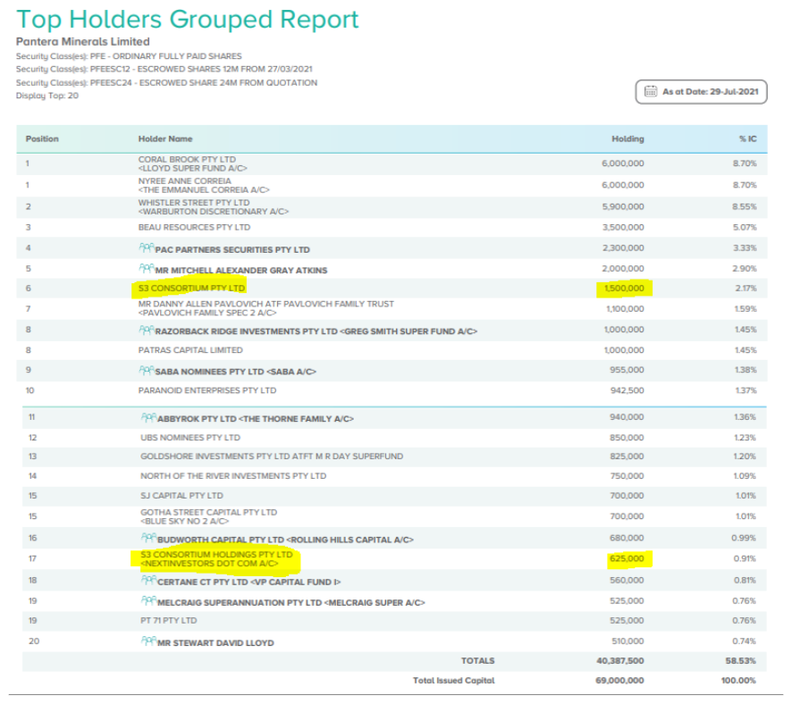
Task: Select Gotha Street Capital Pty Ltd name
Action: pyautogui.click(x=209, y=516)
